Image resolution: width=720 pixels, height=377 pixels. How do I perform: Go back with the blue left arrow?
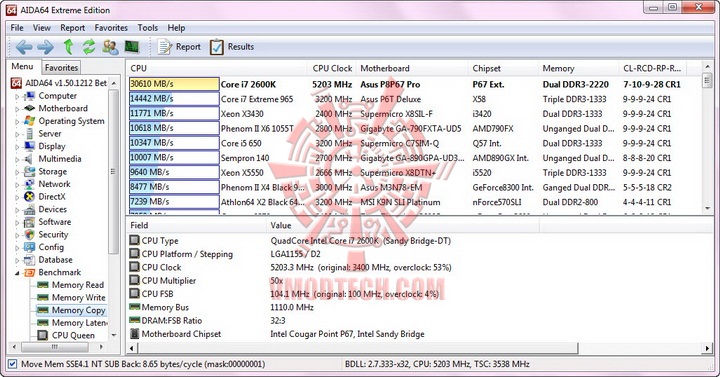click(23, 47)
